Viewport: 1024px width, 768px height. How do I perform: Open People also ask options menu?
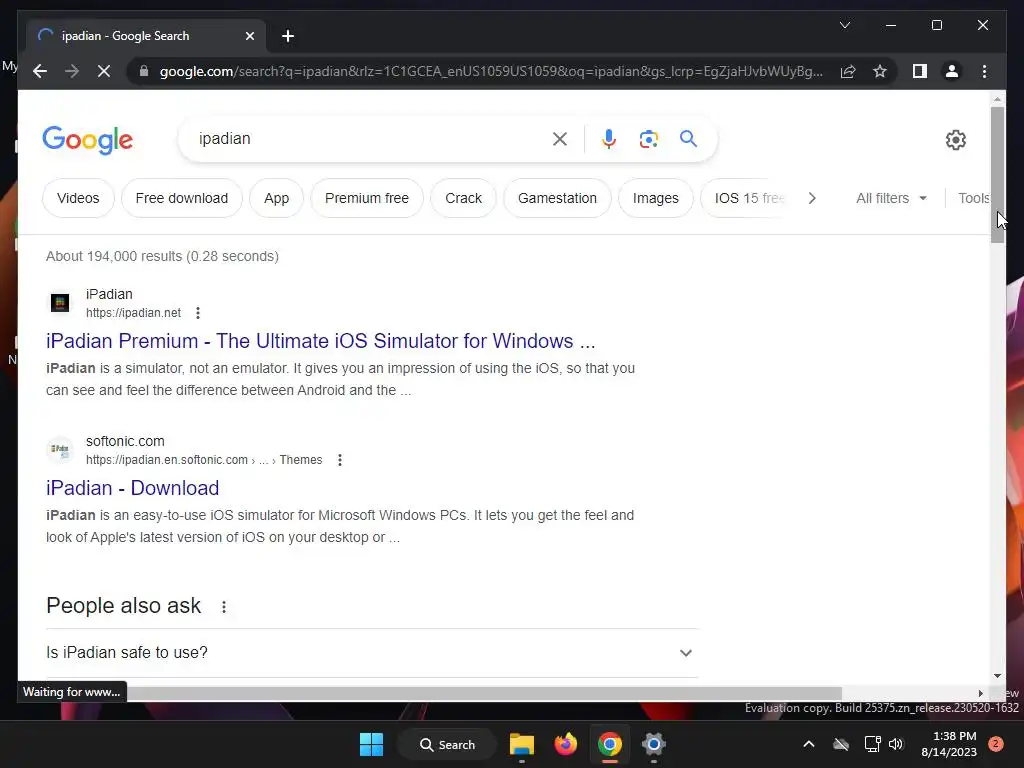click(x=224, y=607)
